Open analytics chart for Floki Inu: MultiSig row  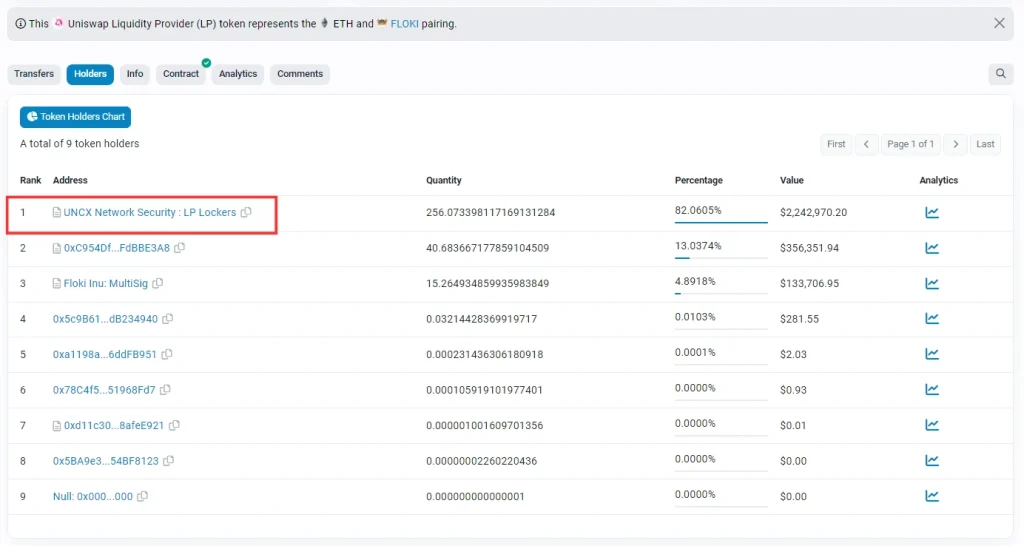pyautogui.click(x=932, y=283)
